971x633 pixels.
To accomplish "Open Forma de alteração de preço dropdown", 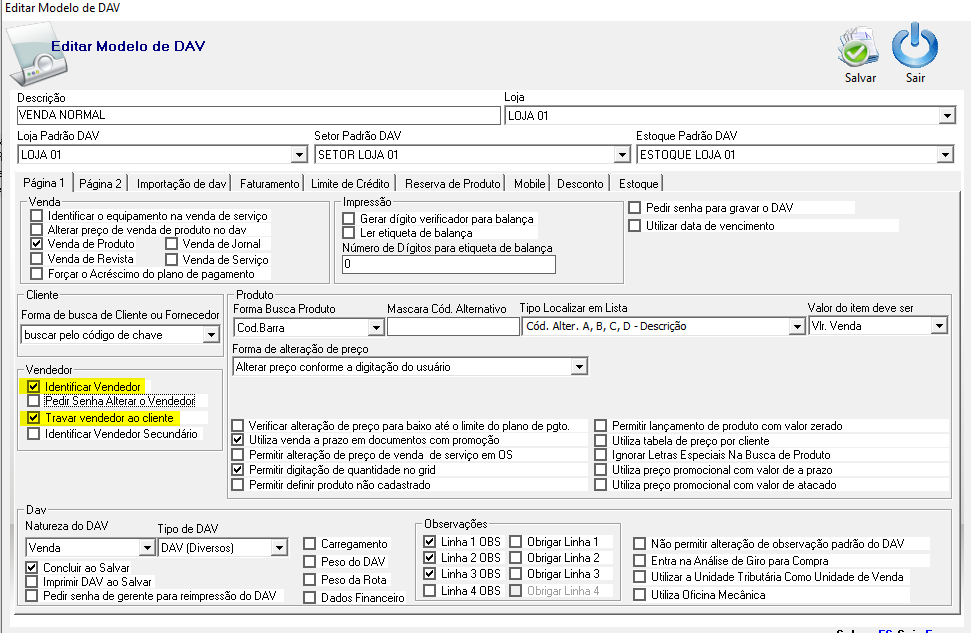I will click(578, 367).
